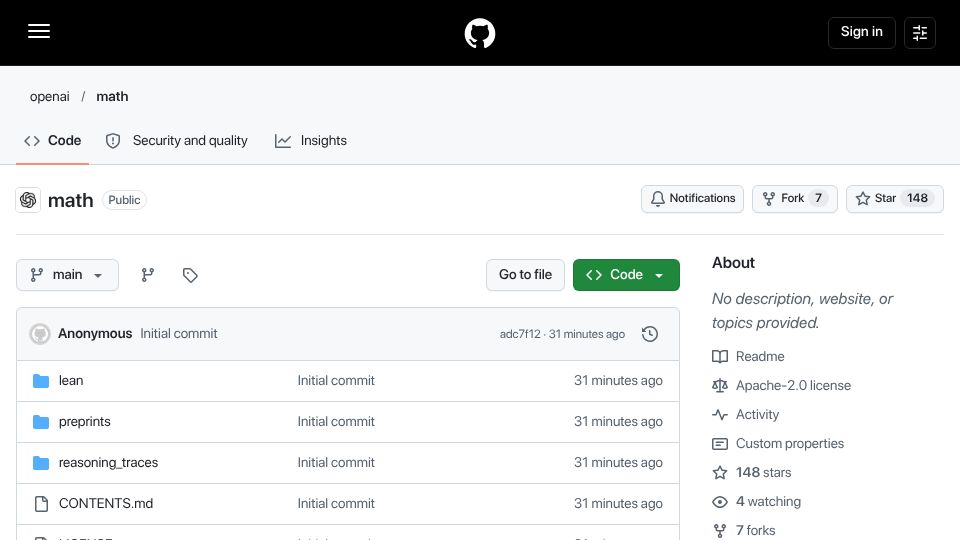Star the math repository
960x540 pixels.
pos(894,199)
